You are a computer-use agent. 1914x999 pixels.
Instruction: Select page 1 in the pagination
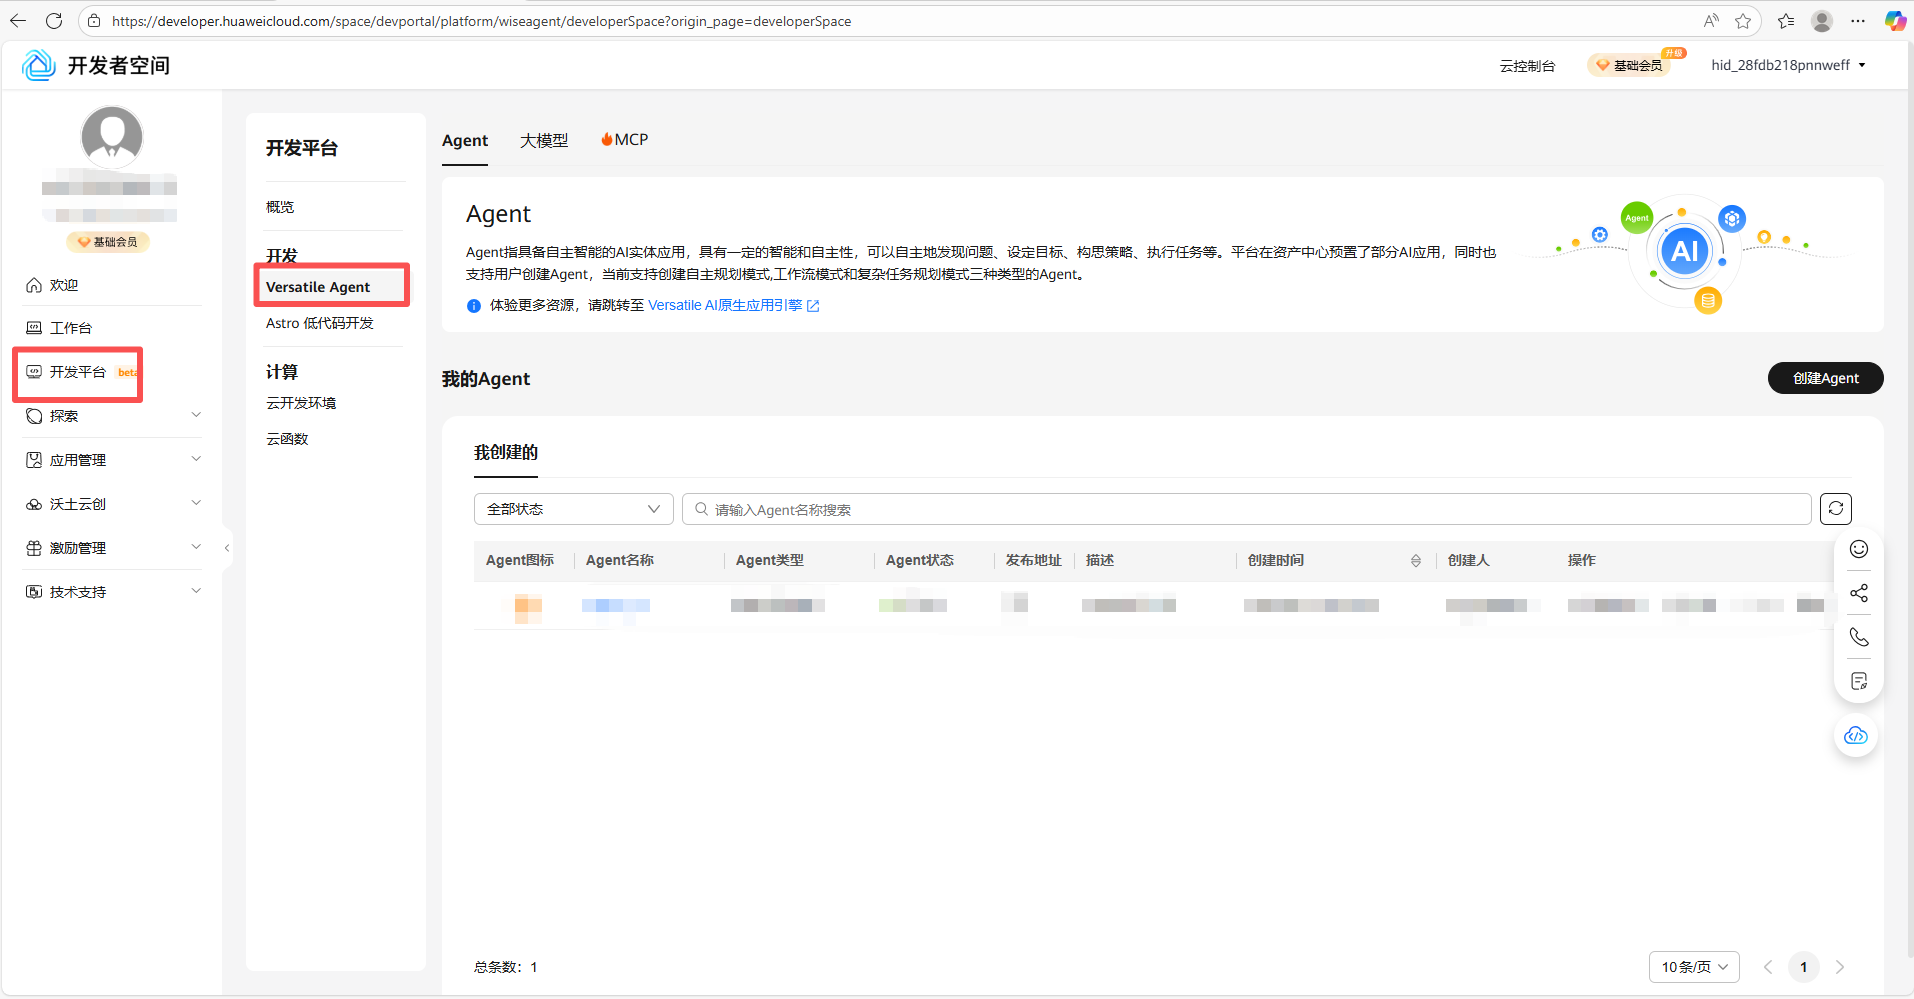[1804, 967]
